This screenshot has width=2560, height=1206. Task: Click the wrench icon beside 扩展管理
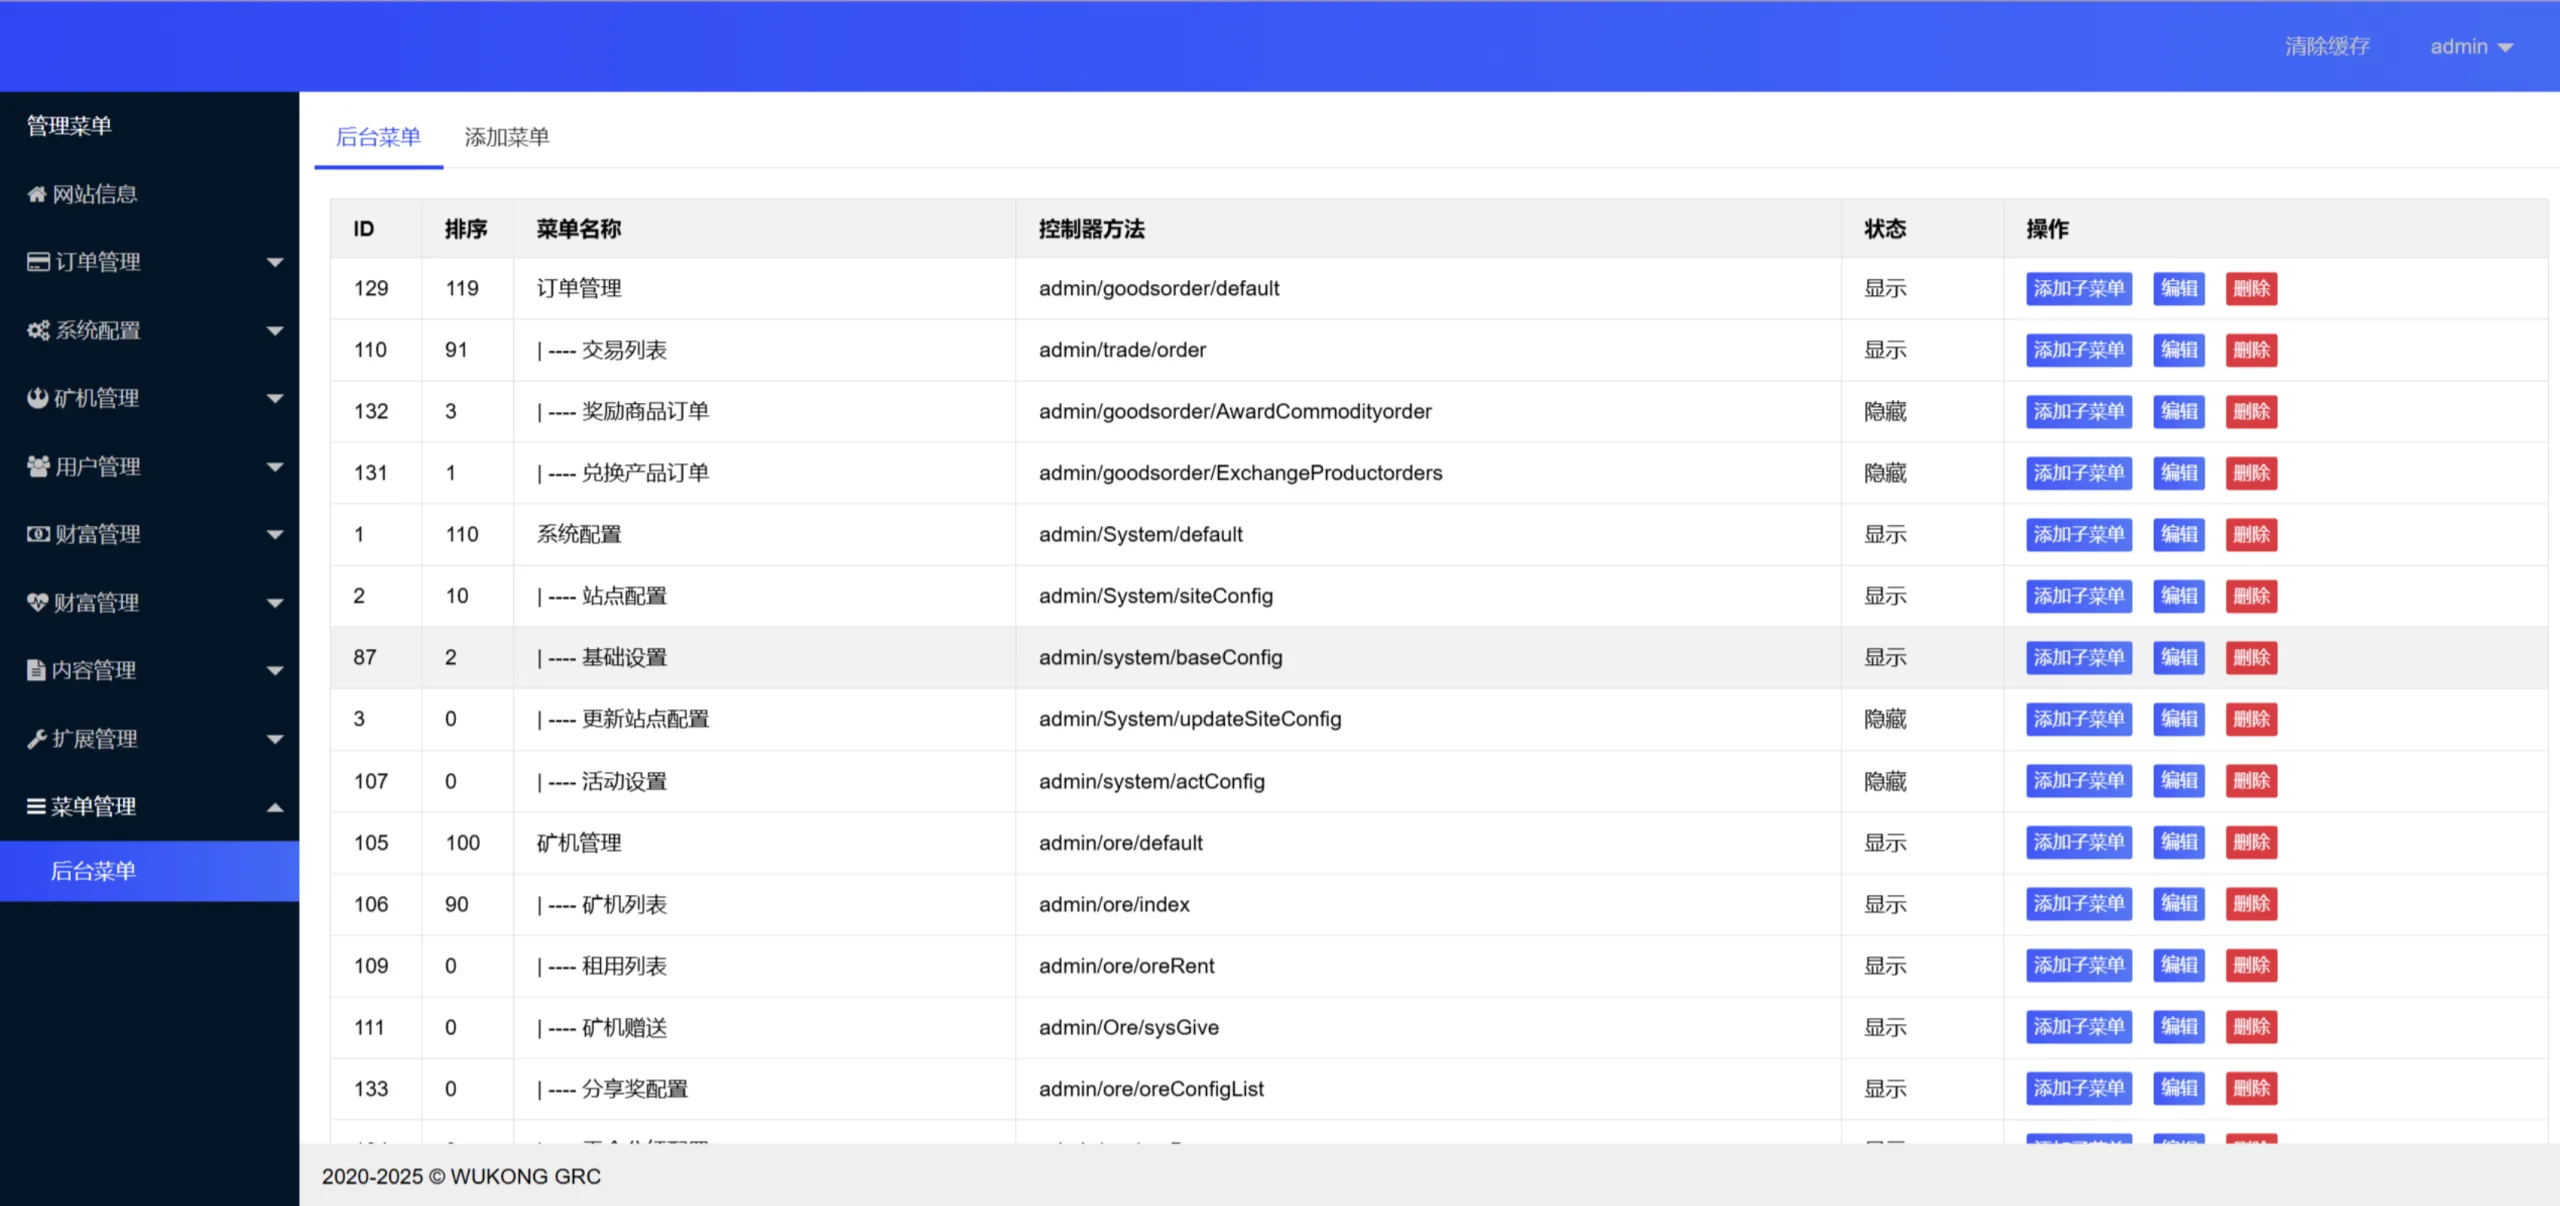click(37, 739)
